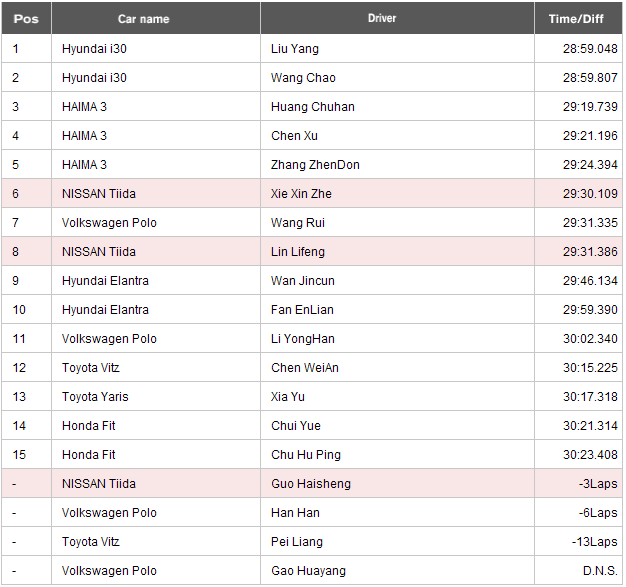This screenshot has height=587, width=626.
Task: Click Huang Chuhan driver cell
Action: click(x=397, y=107)
